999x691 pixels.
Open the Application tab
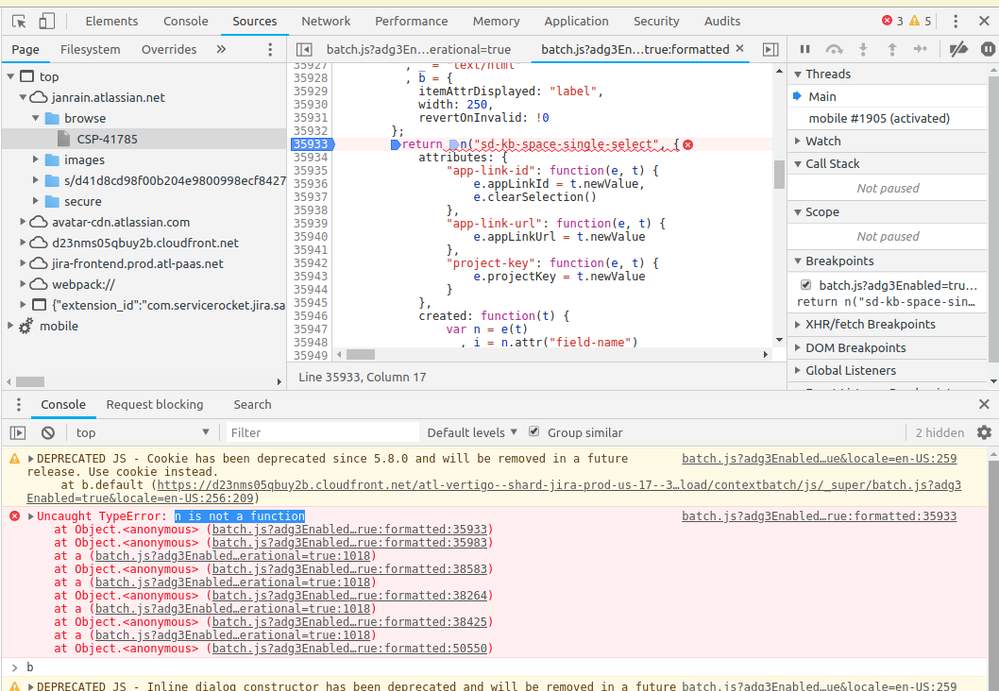[x=576, y=21]
